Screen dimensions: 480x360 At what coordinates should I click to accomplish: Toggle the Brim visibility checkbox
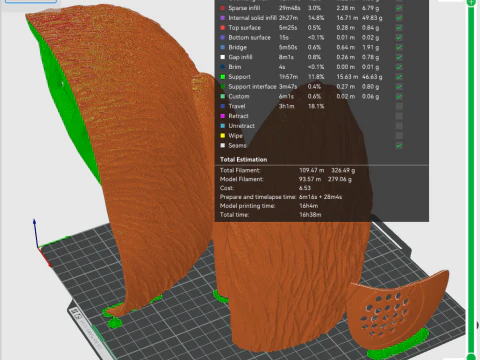(x=399, y=67)
